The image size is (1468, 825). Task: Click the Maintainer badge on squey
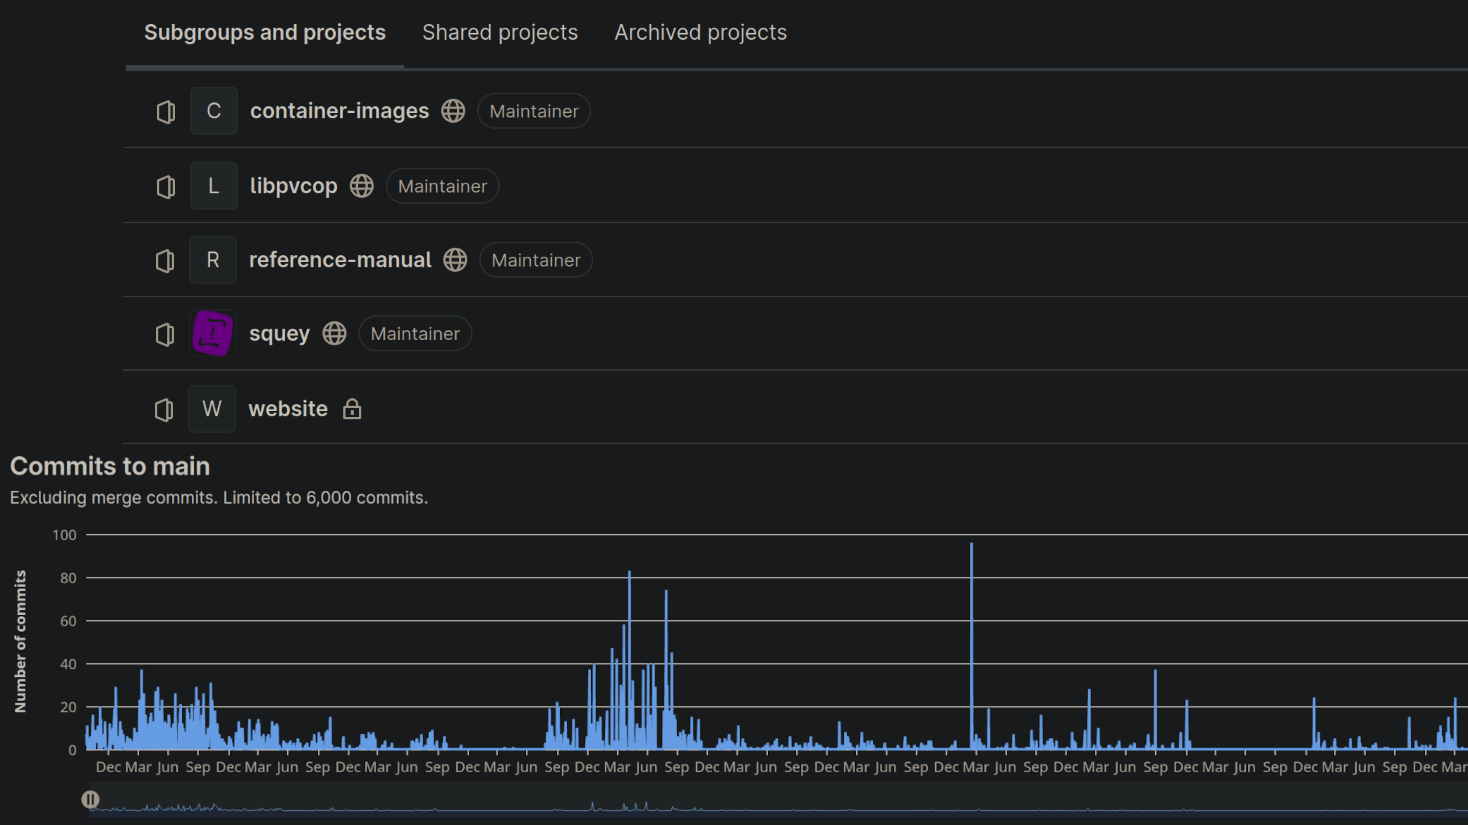coord(415,334)
